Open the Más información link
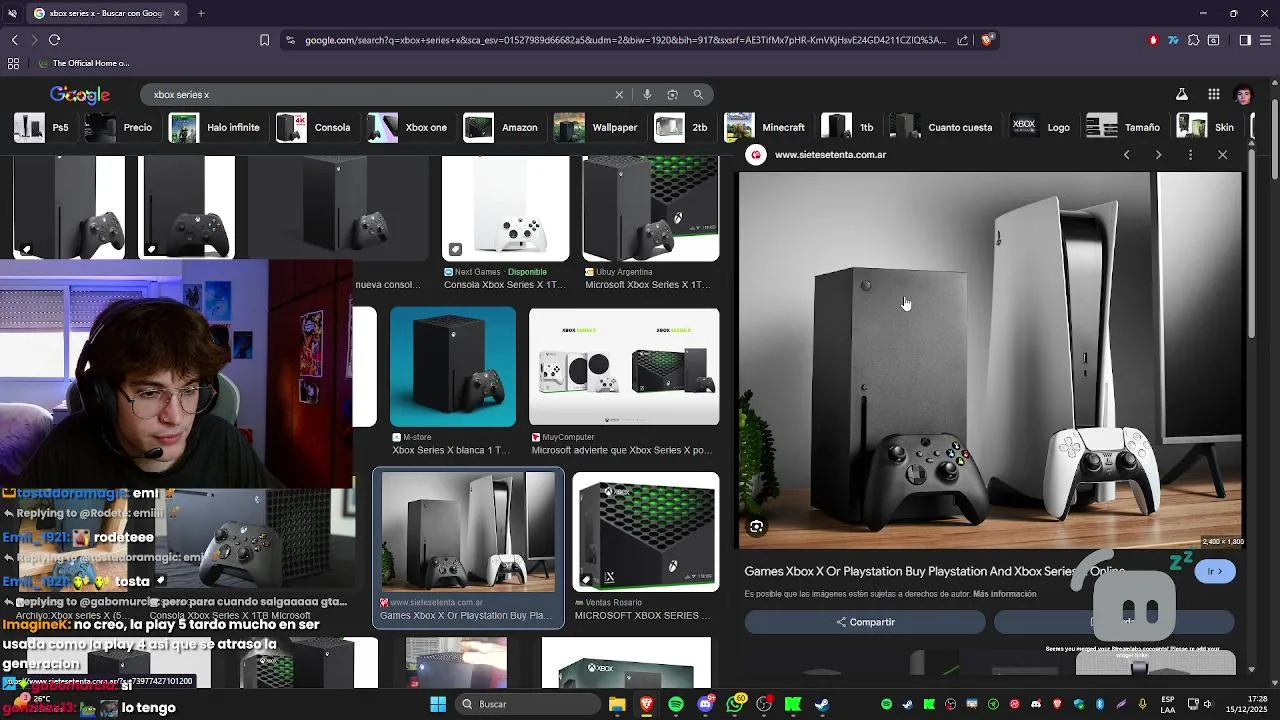This screenshot has width=1280, height=720. coord(1005,594)
